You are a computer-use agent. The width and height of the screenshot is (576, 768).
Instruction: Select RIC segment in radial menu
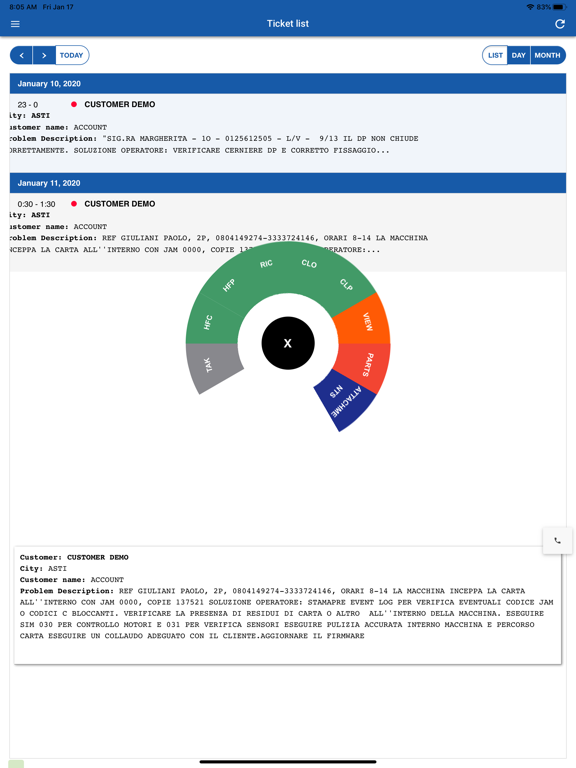pos(266,264)
